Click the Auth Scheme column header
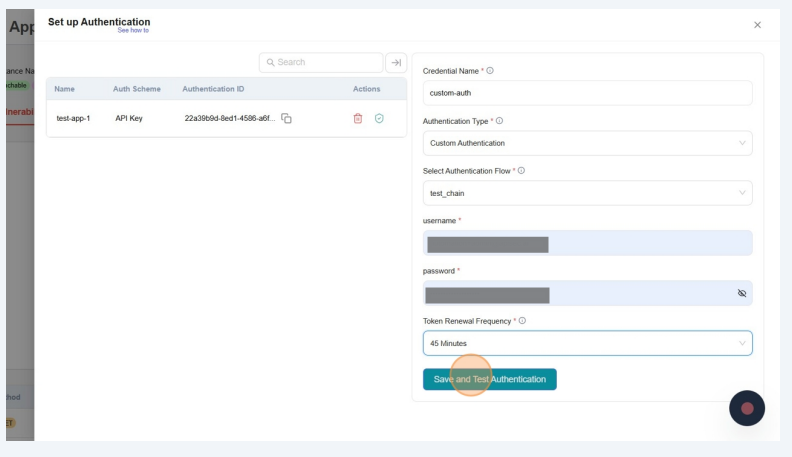The image size is (792, 457). [136, 89]
